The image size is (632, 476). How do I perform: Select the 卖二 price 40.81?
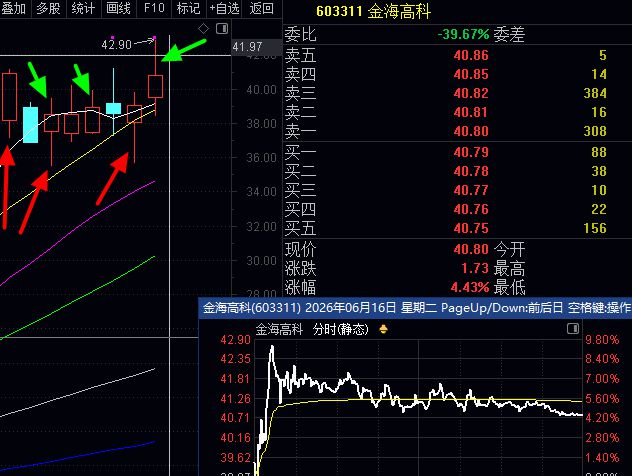[x=471, y=112]
